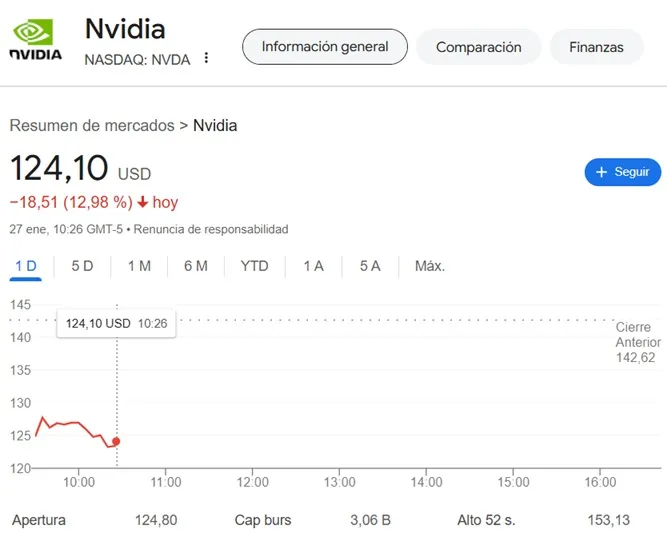
Task: Show the 1 A yearly range
Action: pyautogui.click(x=313, y=266)
